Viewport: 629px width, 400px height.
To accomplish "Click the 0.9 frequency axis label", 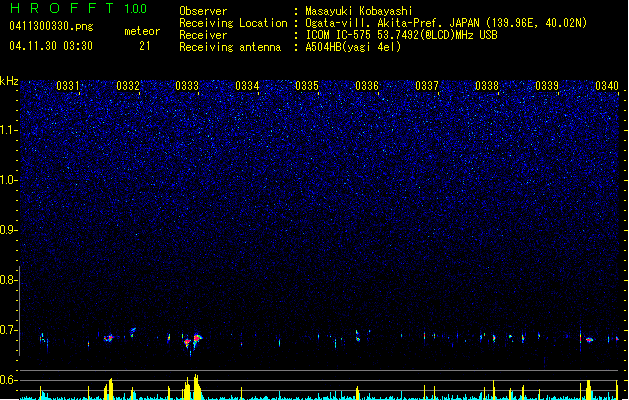I will click(9, 230).
